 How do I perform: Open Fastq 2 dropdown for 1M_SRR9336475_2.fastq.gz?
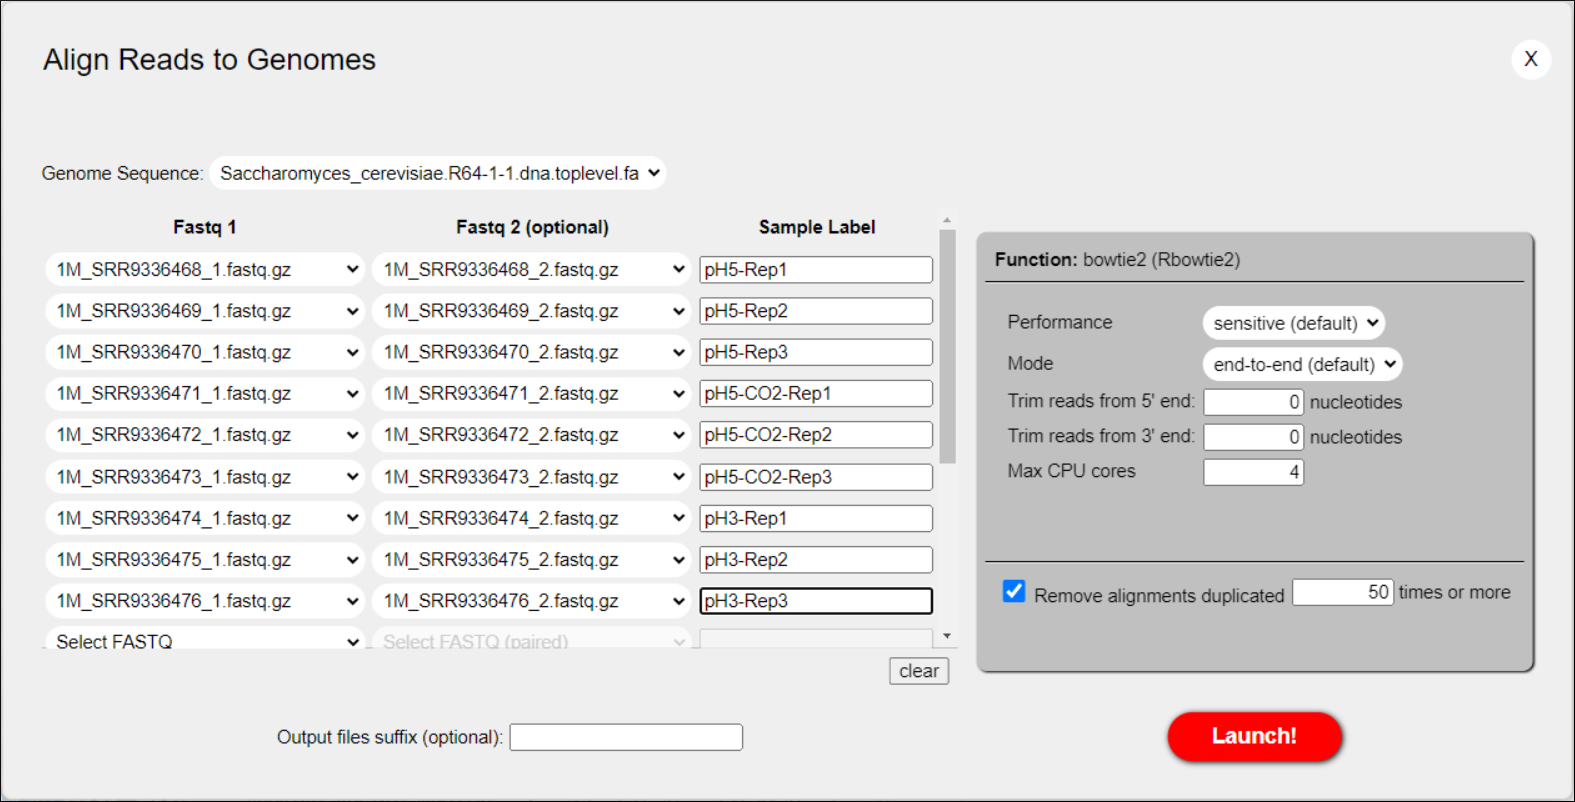click(531, 560)
